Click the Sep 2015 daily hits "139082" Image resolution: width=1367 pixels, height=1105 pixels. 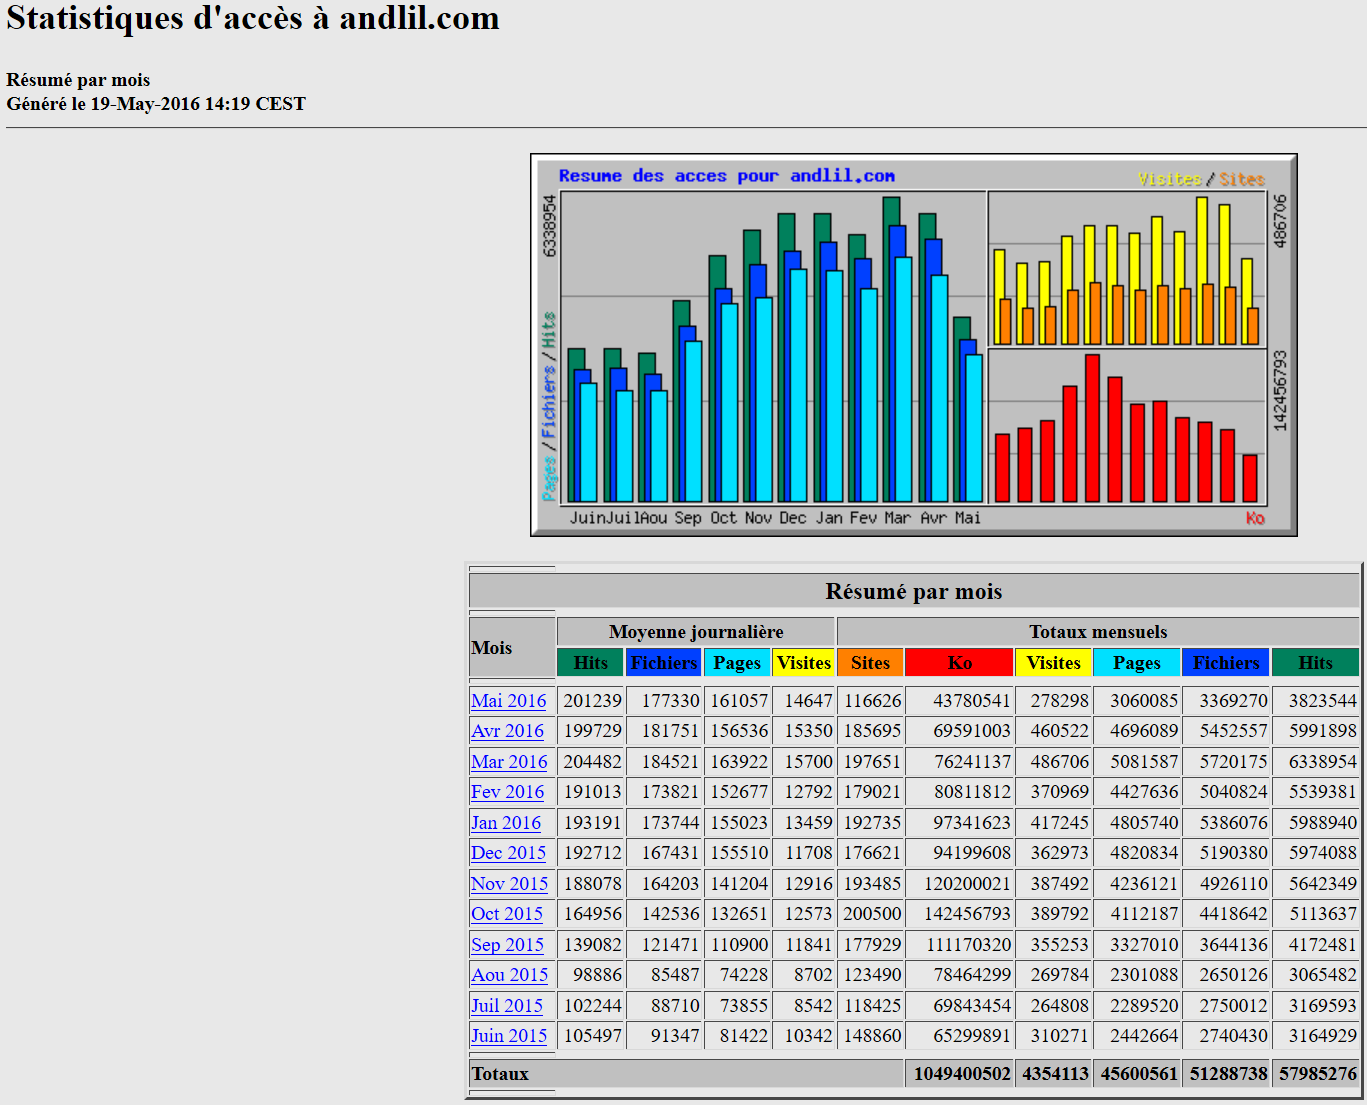(x=593, y=945)
